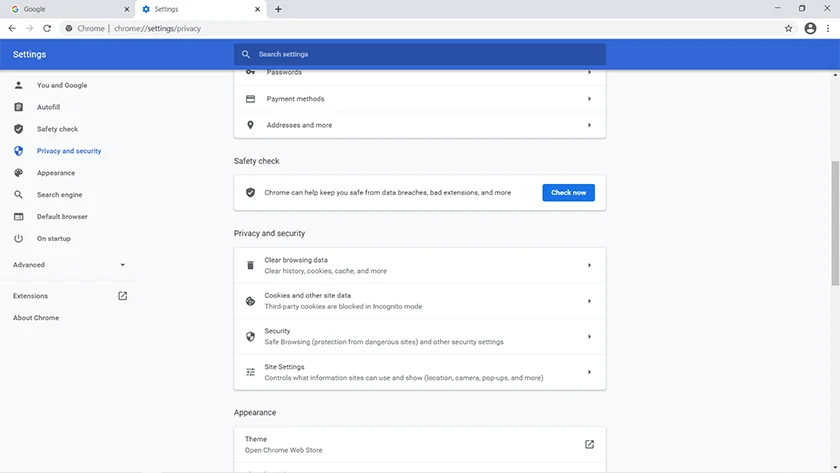This screenshot has width=840, height=473.
Task: Open Addresses and more row
Action: coord(419,125)
